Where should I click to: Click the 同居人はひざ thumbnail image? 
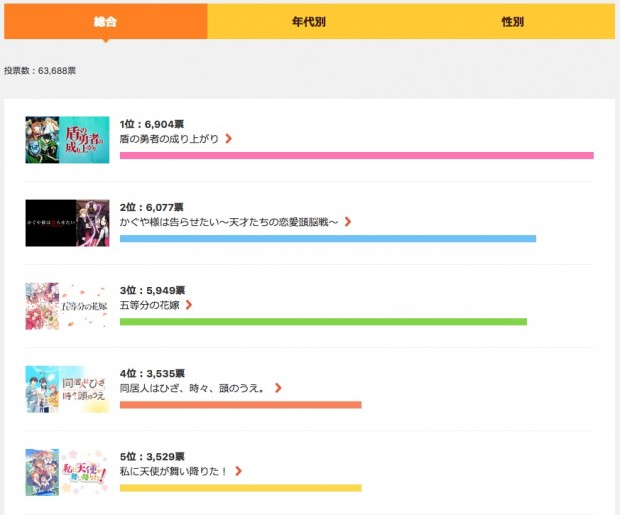click(x=54, y=389)
